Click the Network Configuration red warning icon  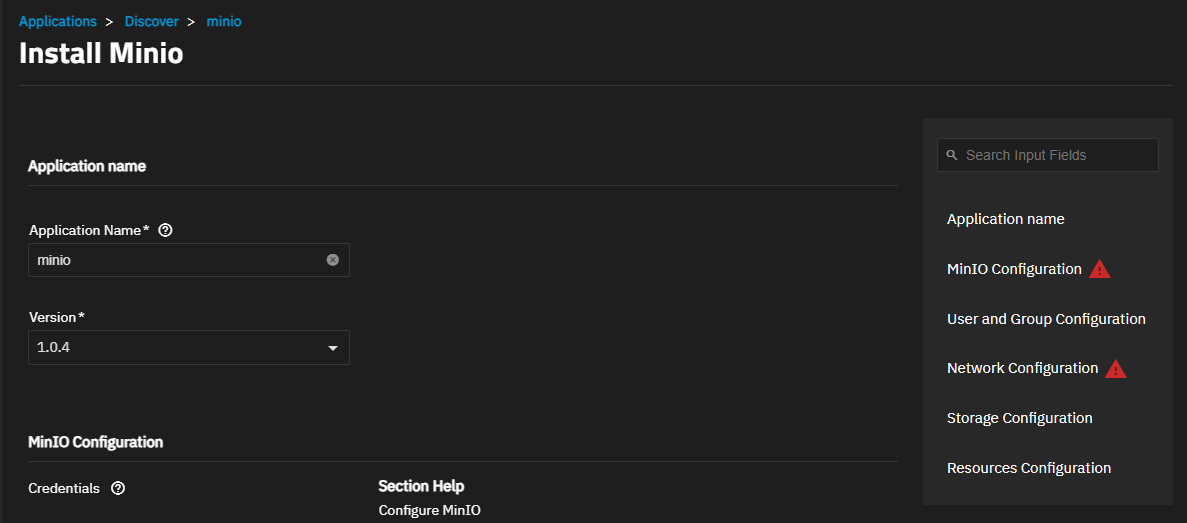coord(1116,369)
